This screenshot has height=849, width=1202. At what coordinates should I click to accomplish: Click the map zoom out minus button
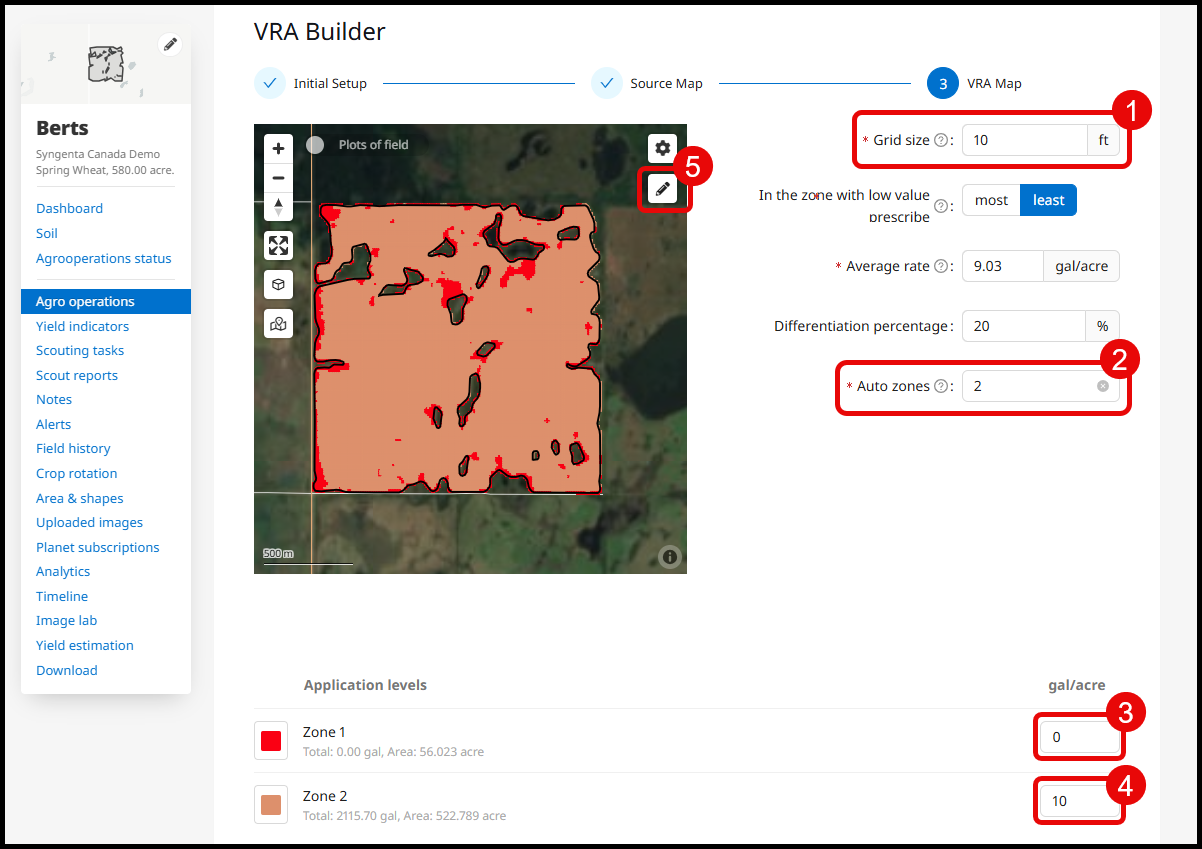tap(278, 178)
